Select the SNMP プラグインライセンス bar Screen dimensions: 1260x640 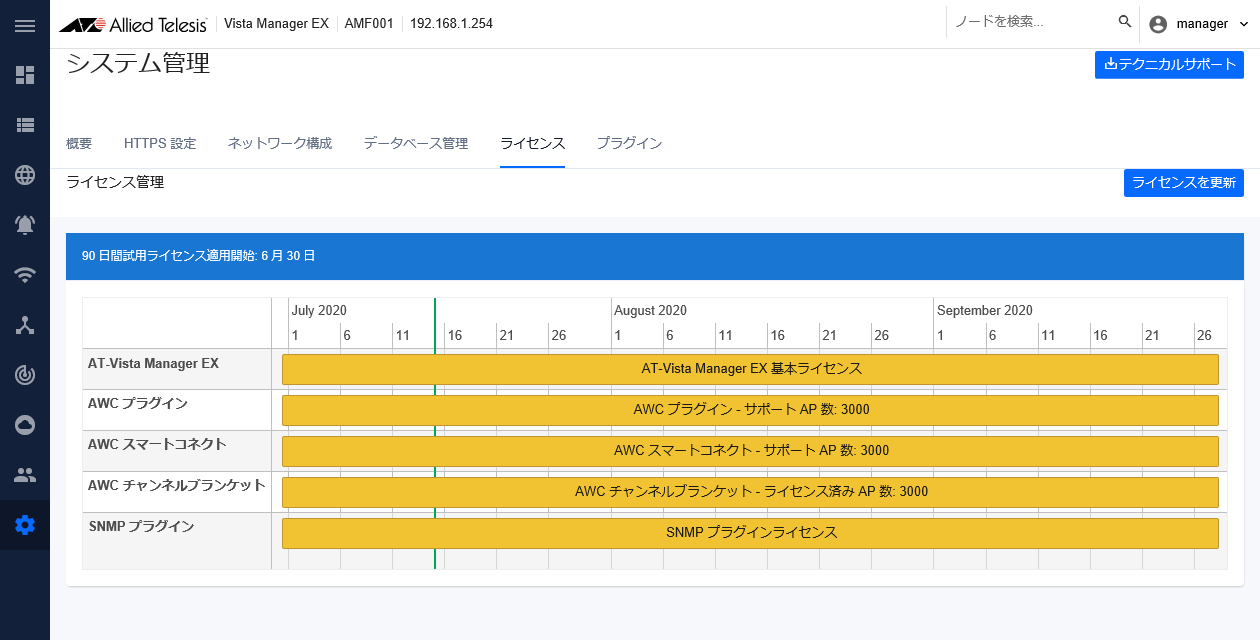[750, 533]
